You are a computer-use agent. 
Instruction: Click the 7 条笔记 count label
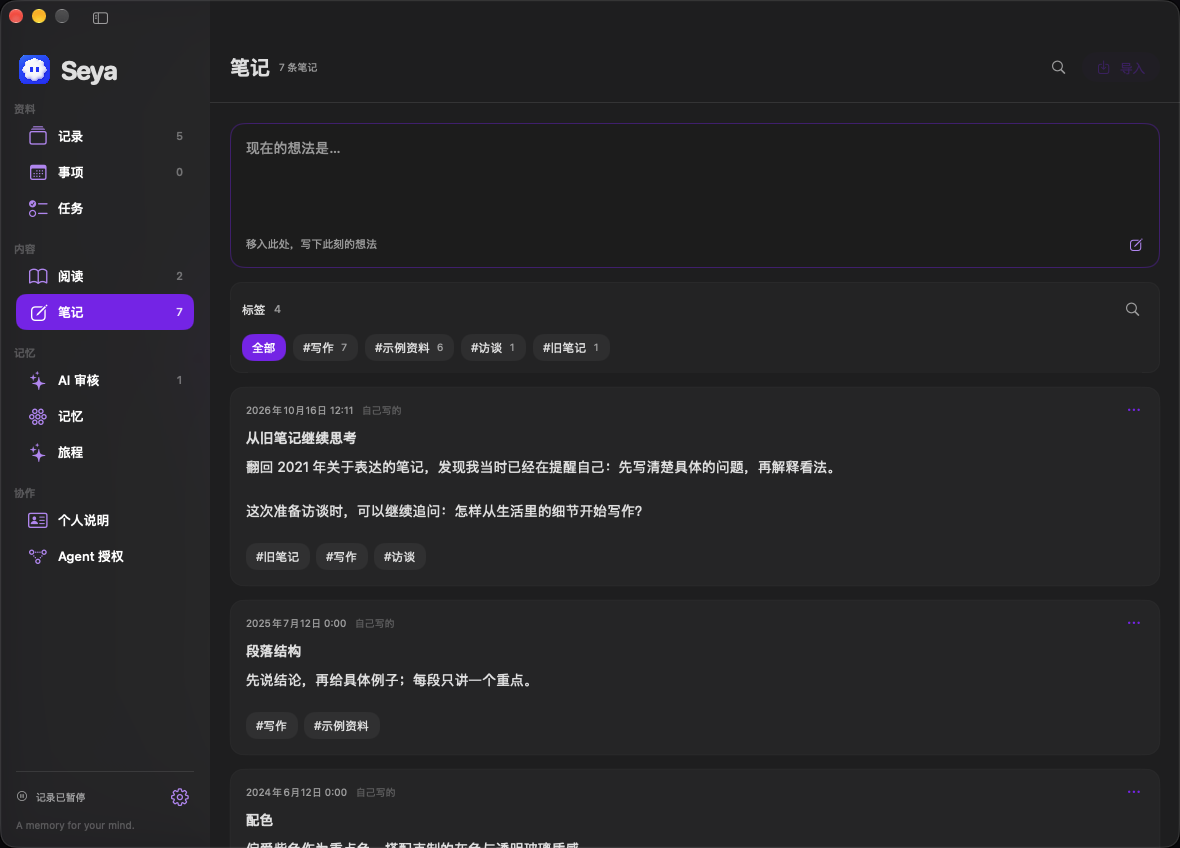298,68
